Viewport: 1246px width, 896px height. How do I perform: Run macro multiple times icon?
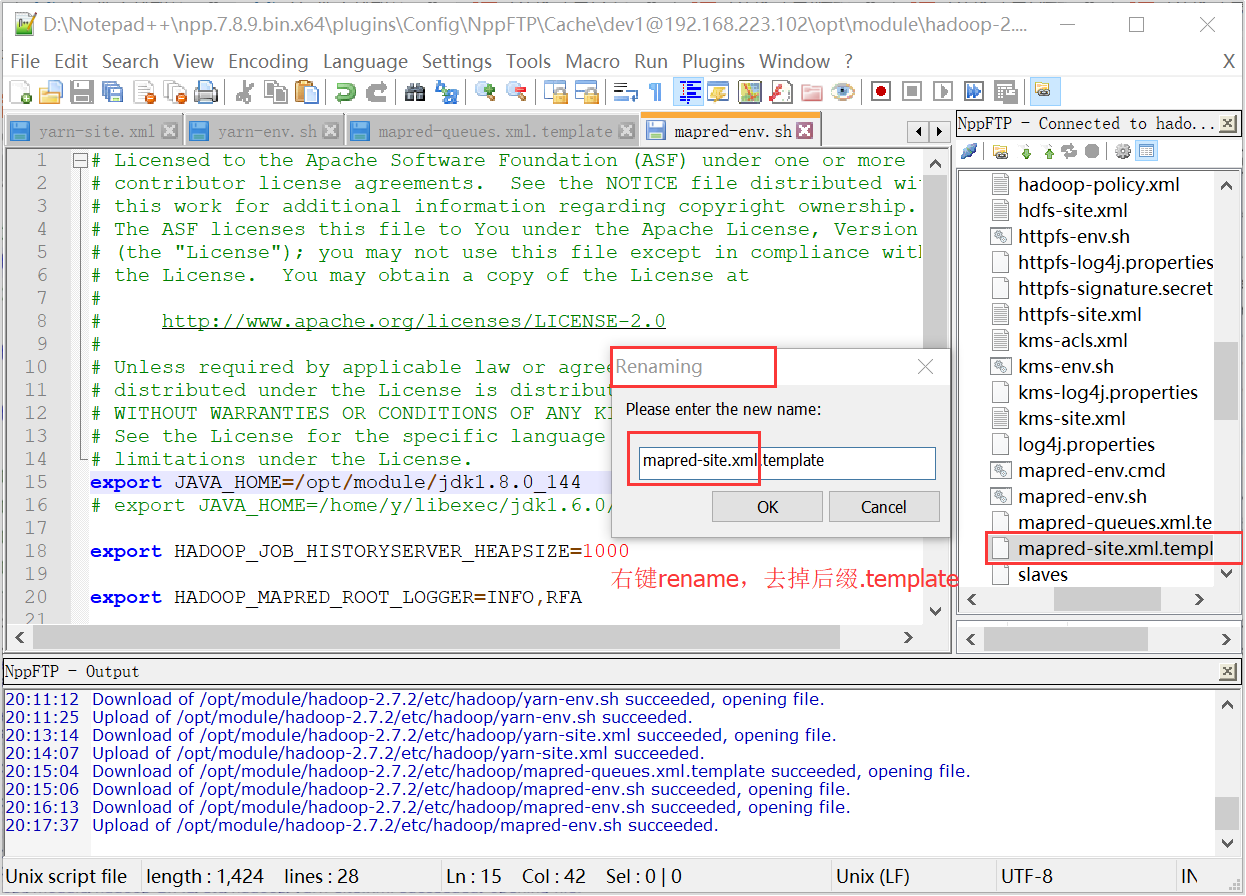click(974, 92)
